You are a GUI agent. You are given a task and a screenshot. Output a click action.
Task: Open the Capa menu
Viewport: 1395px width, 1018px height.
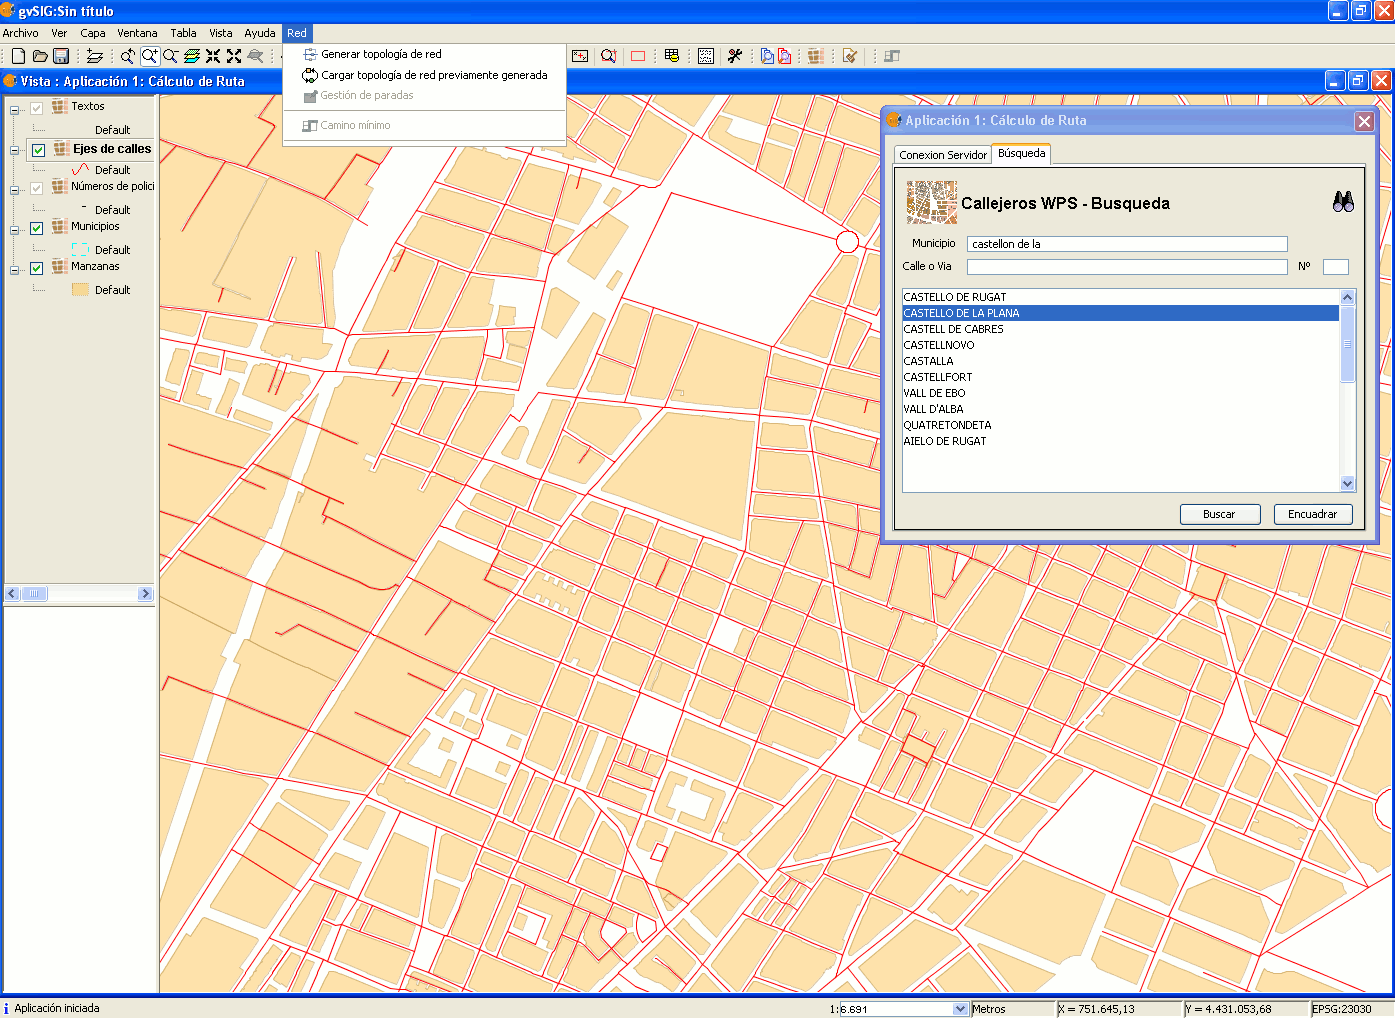[x=93, y=33]
